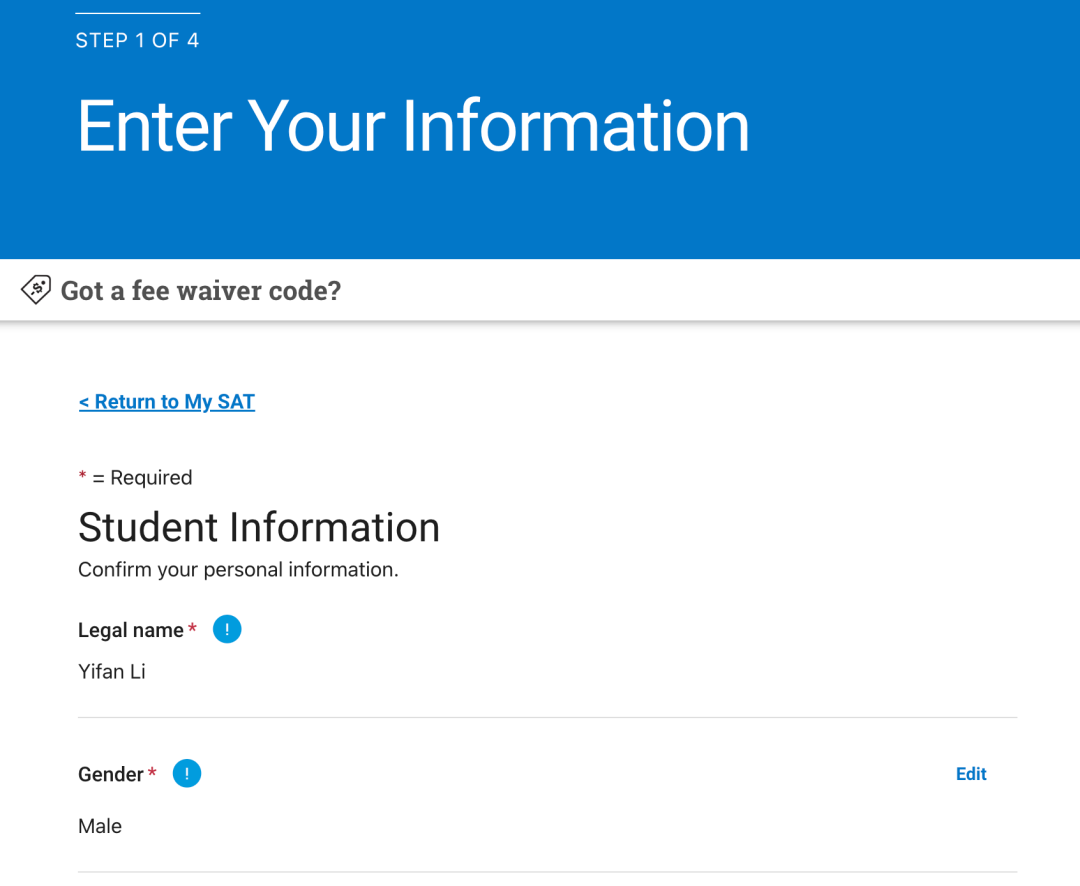Click the white progress line above step label
The width and height of the screenshot is (1080, 886).
[x=138, y=13]
